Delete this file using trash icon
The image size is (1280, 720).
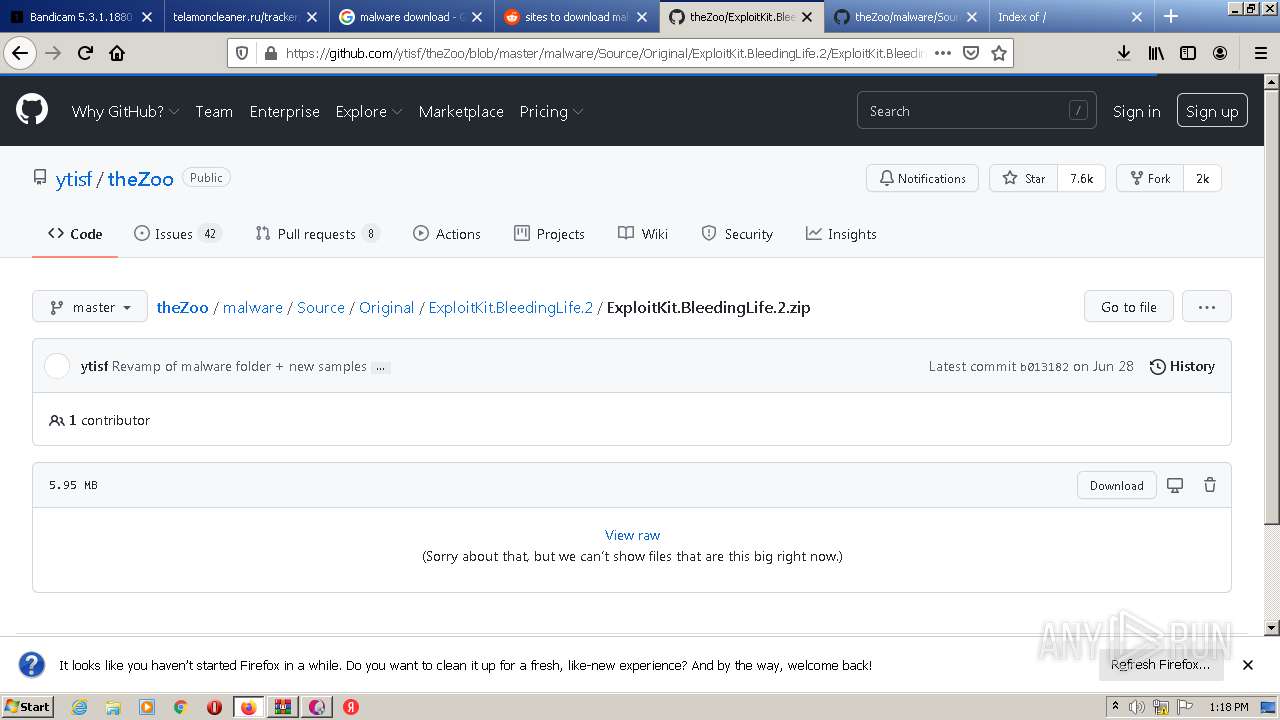coord(1209,485)
